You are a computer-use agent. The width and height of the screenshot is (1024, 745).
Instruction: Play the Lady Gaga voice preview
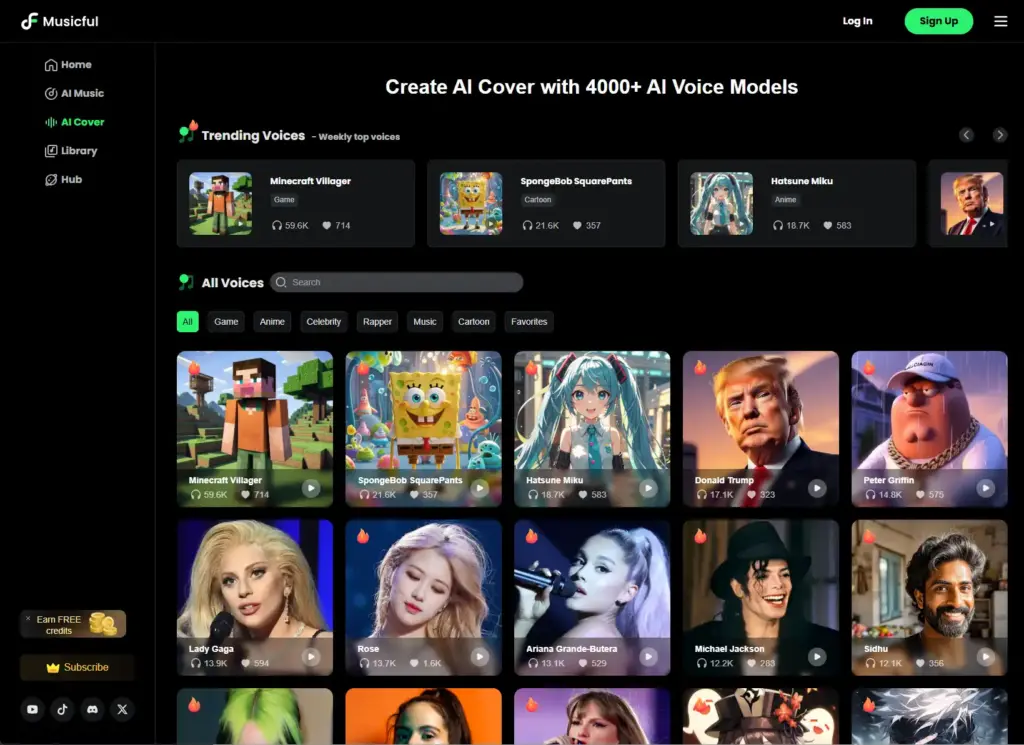pos(311,656)
